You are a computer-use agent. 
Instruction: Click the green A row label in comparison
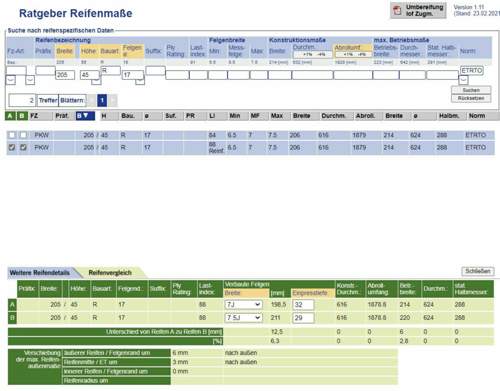pyautogui.click(x=12, y=305)
